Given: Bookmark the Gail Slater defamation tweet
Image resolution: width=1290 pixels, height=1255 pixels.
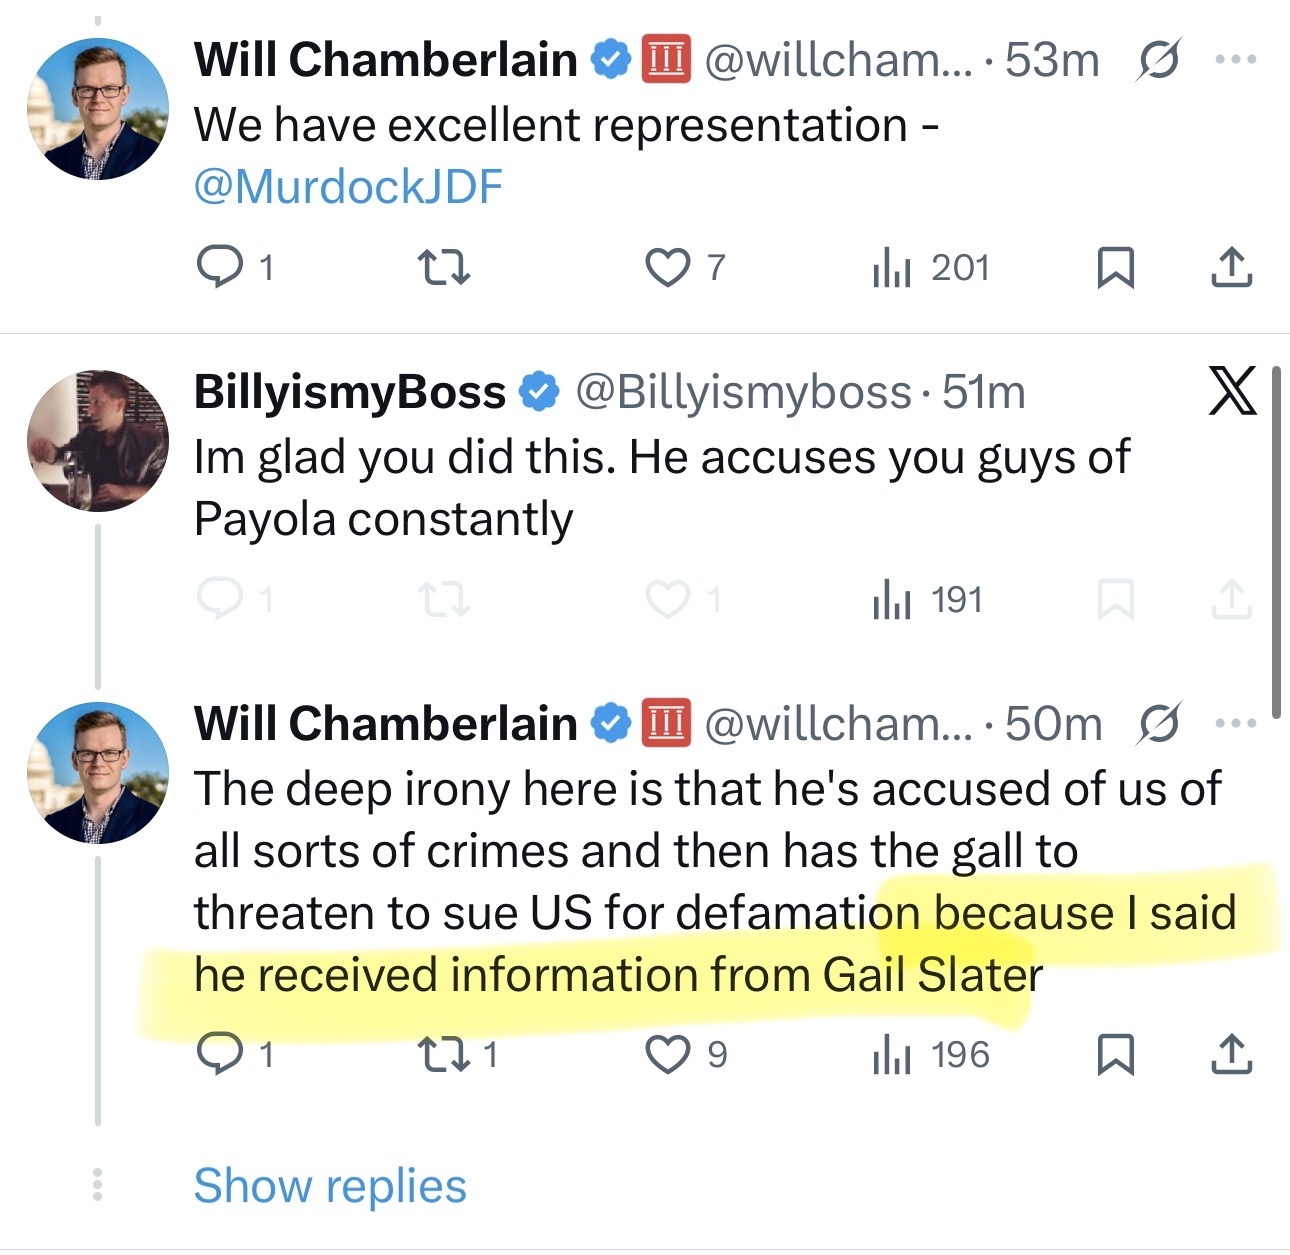Looking at the screenshot, I should 1115,1054.
